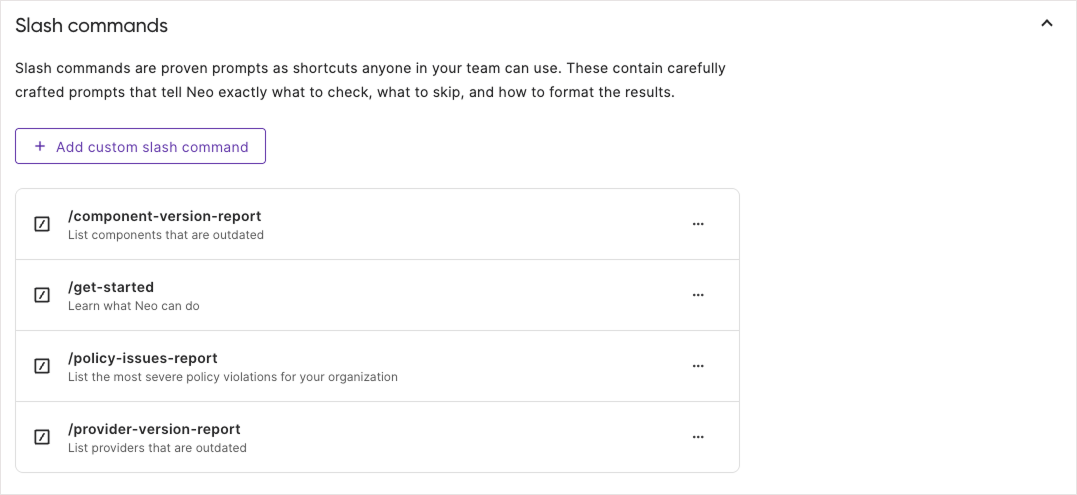Screen dimensions: 1077x495
Task: Open the /get-started command
Action: (111, 287)
